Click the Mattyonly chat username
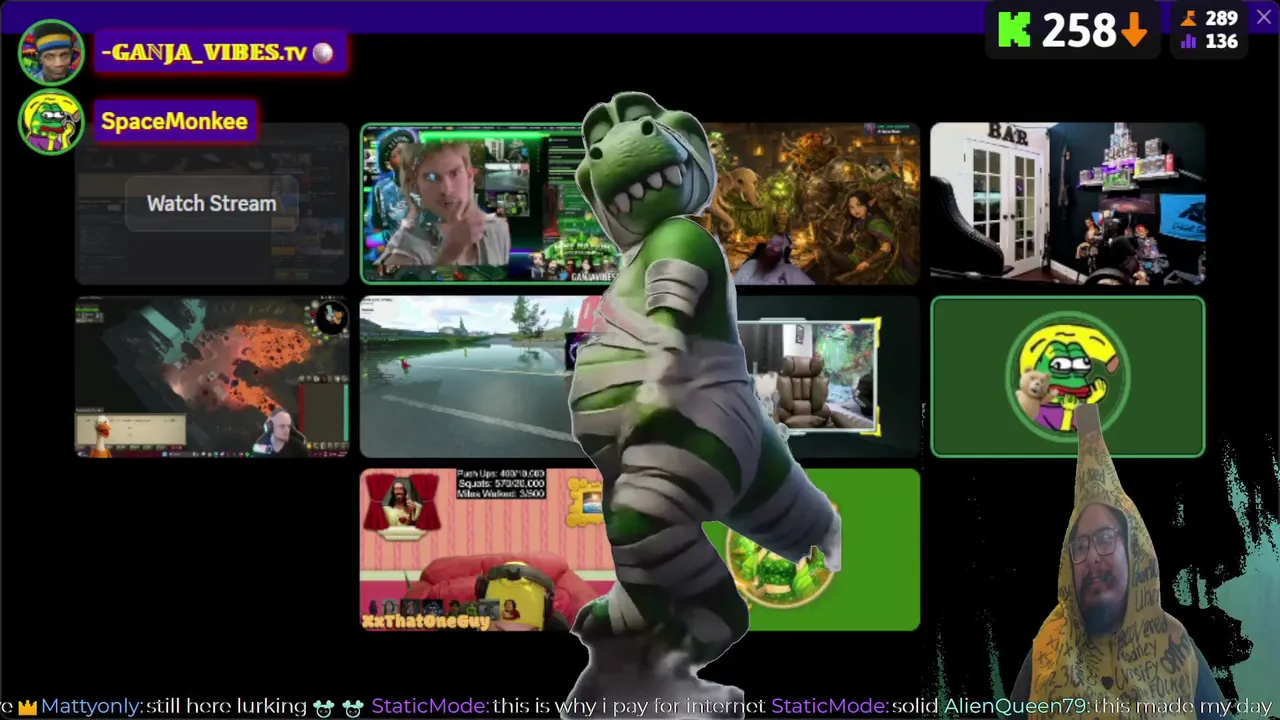 (89, 706)
